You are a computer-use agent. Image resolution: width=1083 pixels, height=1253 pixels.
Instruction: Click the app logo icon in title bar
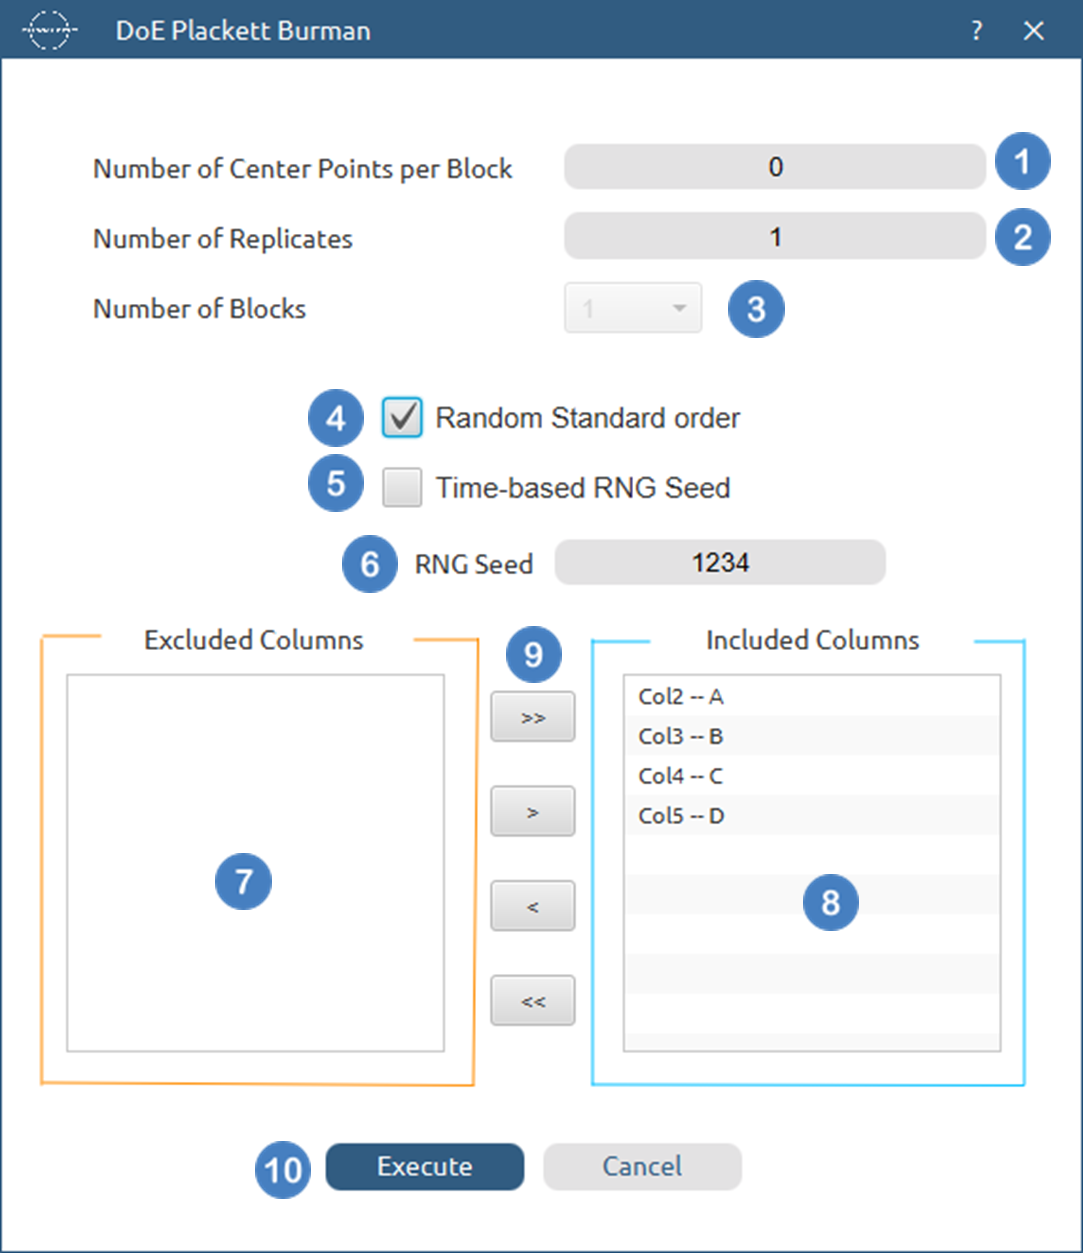click(x=49, y=31)
